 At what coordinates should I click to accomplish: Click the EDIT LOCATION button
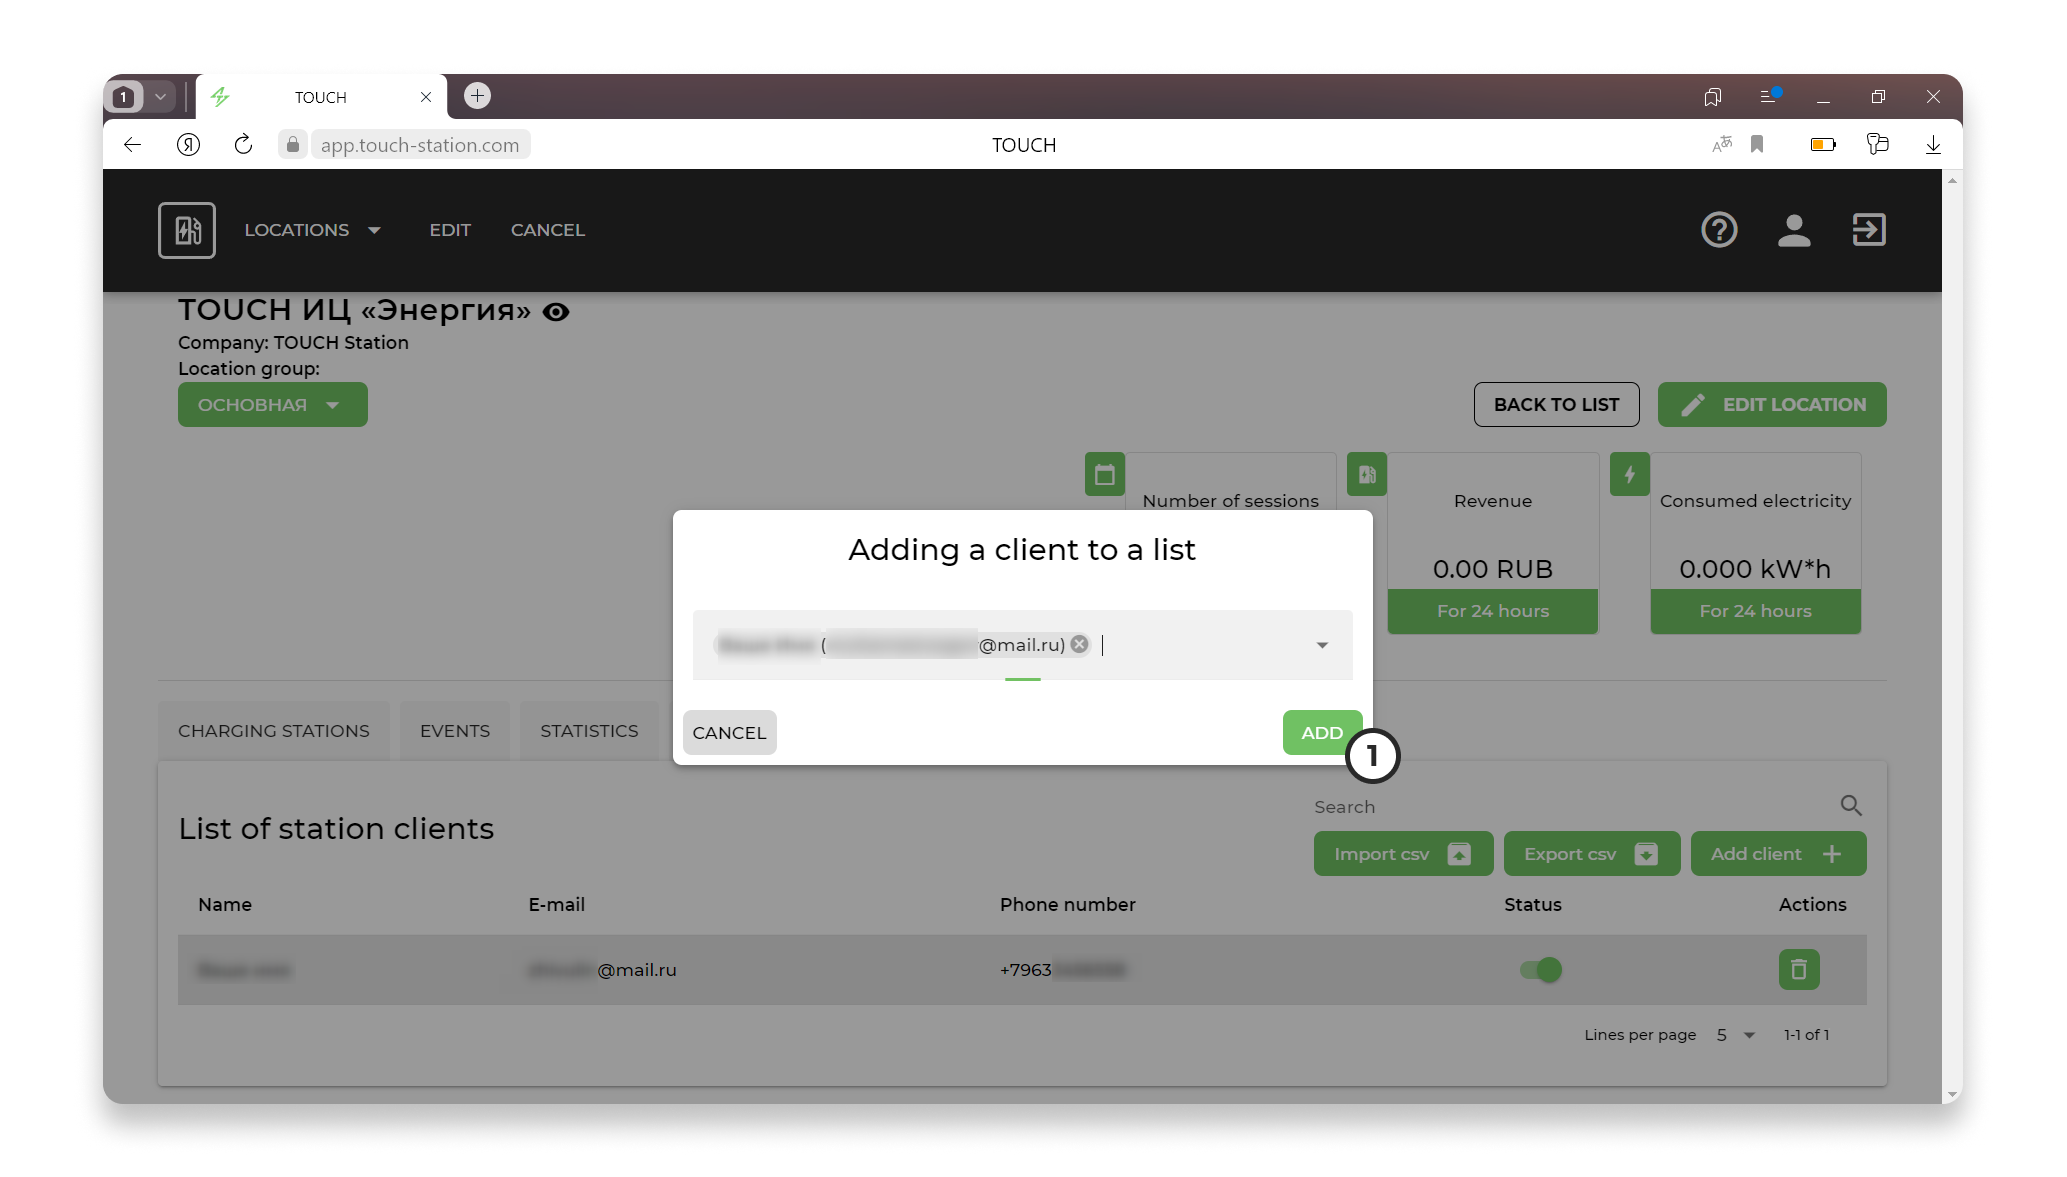(1772, 405)
